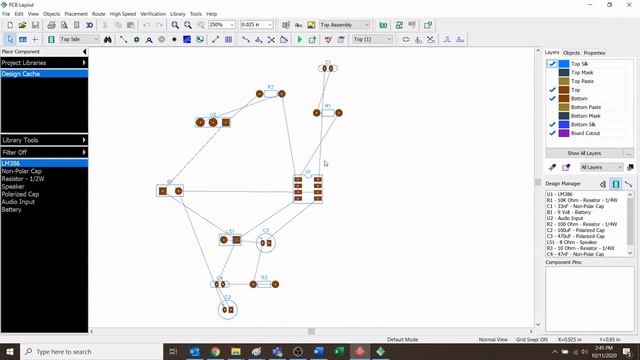Enable the Bottom Mask layer visibility
Viewport: 640px width, 360px height.
[x=552, y=116]
